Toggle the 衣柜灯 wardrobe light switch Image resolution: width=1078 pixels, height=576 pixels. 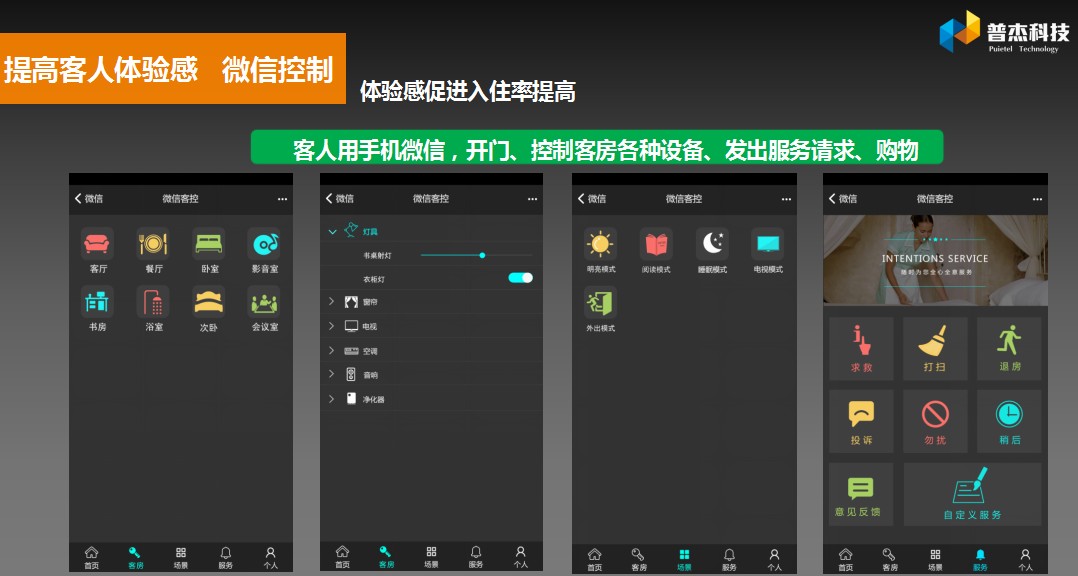(x=519, y=277)
